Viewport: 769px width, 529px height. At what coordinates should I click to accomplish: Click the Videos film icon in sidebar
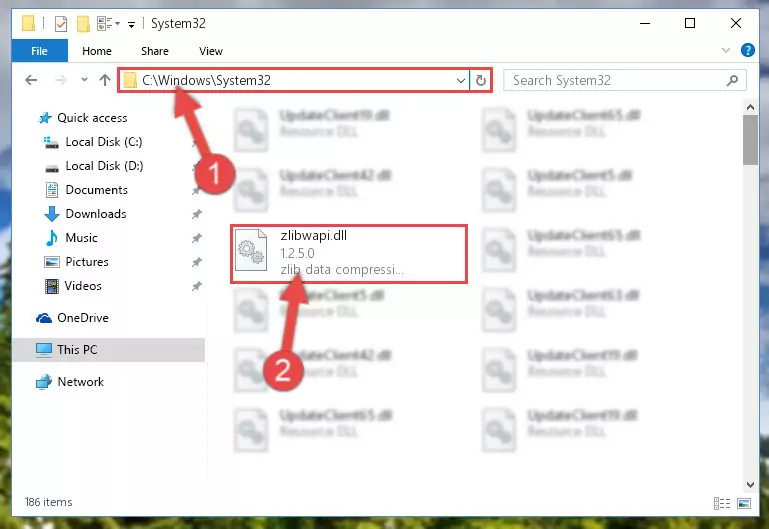tap(51, 286)
